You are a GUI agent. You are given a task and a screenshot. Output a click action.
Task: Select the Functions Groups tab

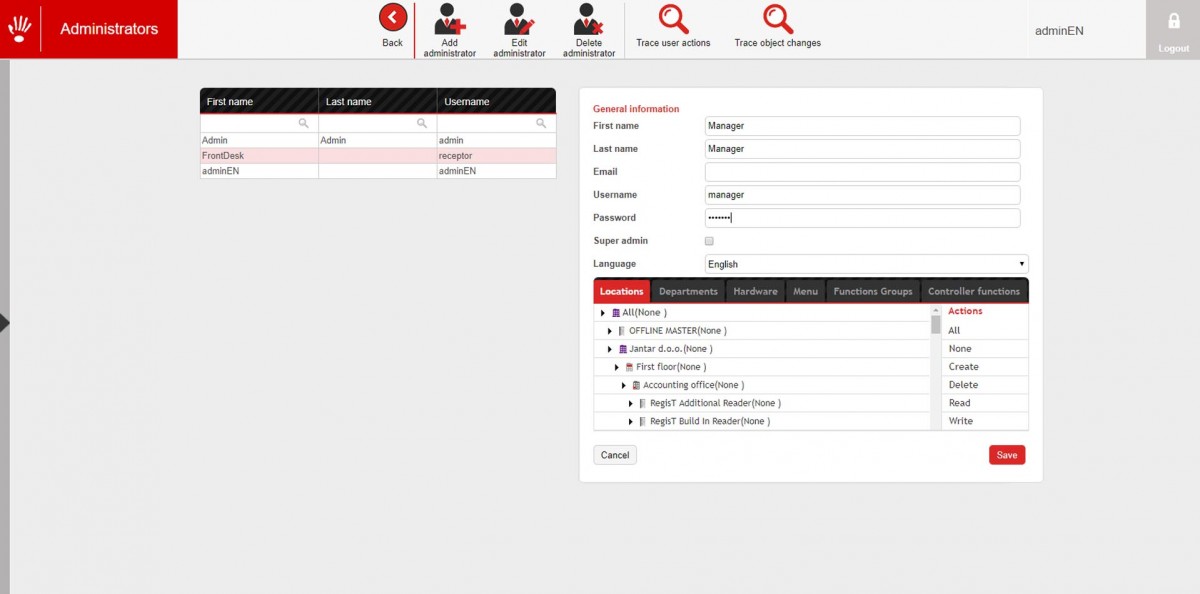[873, 291]
